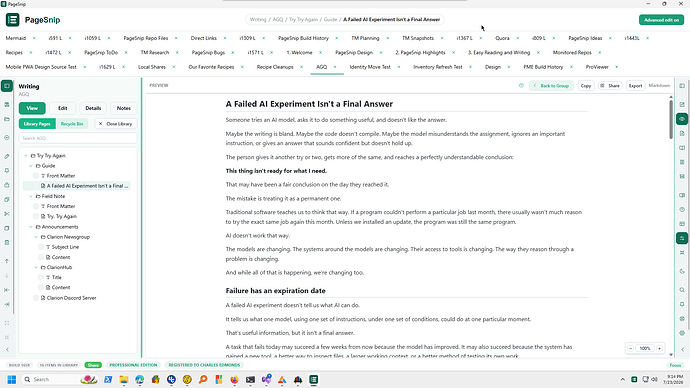Viewport: 690px width, 388px height.
Task: Click the Share button in the preview toolbar
Action: (x=610, y=86)
